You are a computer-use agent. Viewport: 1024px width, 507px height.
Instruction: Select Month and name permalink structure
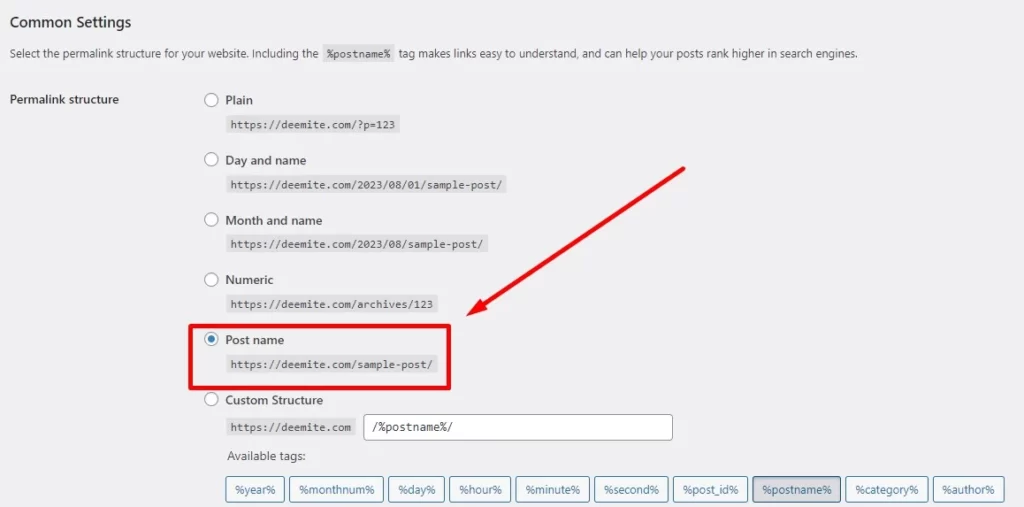click(211, 220)
